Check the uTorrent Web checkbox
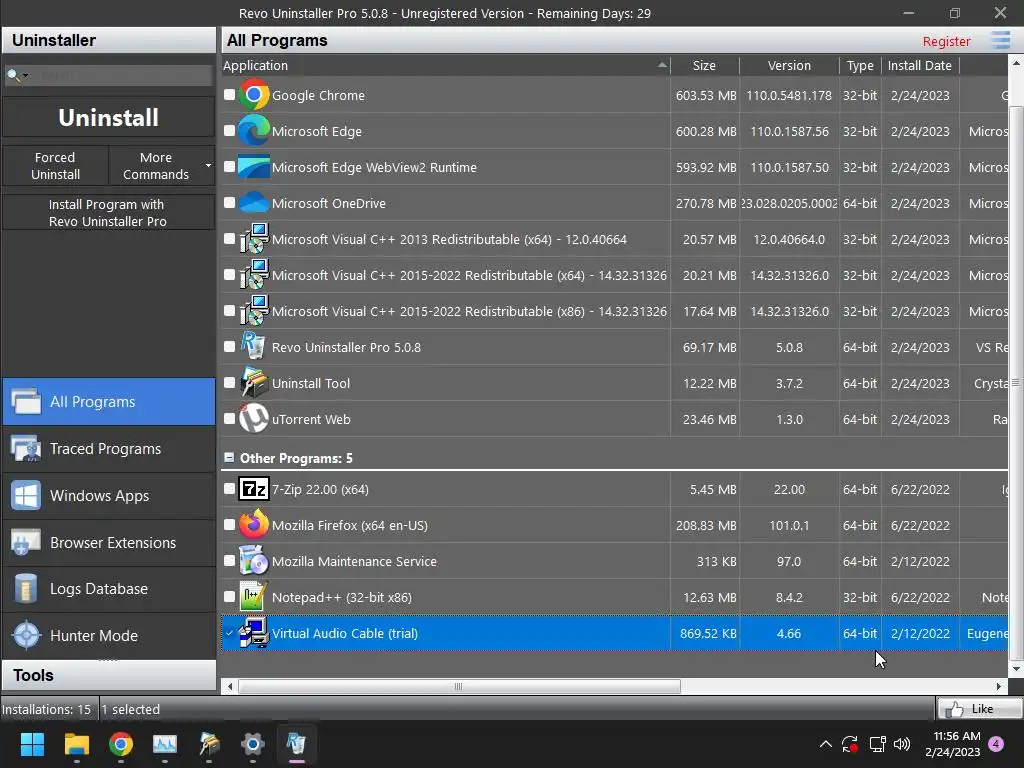The image size is (1024, 768). coord(229,419)
